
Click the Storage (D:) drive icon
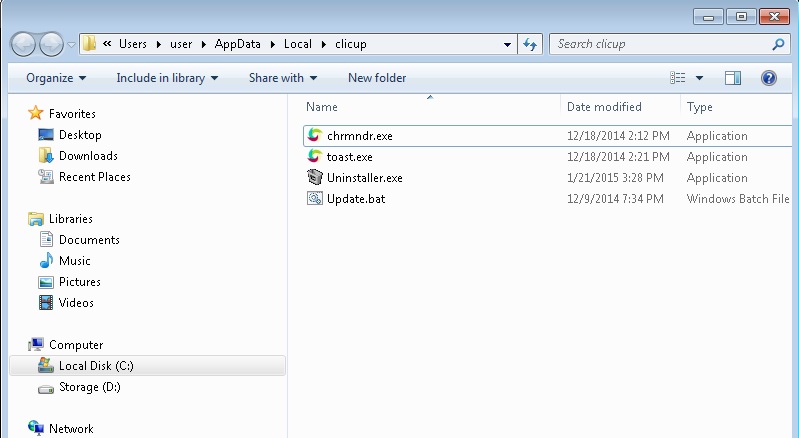[x=46, y=389]
